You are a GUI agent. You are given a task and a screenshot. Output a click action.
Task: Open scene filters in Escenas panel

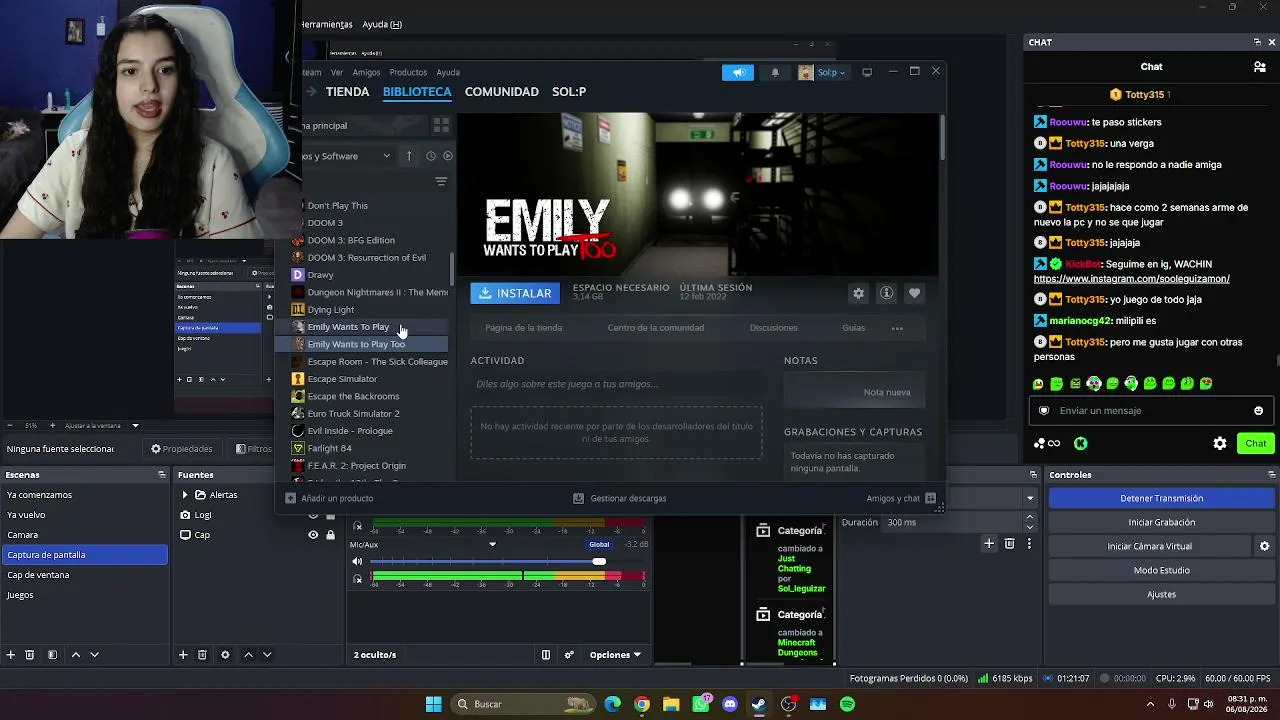(x=52, y=655)
